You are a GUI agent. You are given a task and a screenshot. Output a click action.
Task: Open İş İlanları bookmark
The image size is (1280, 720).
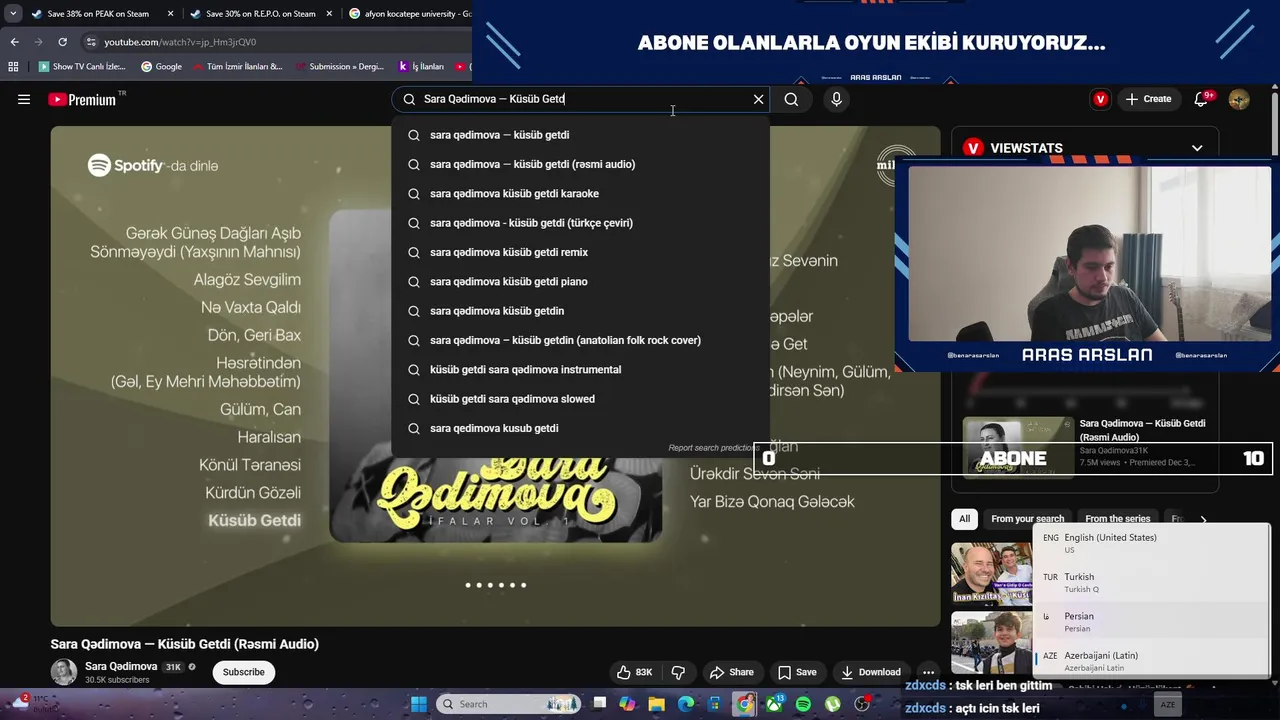point(421,67)
